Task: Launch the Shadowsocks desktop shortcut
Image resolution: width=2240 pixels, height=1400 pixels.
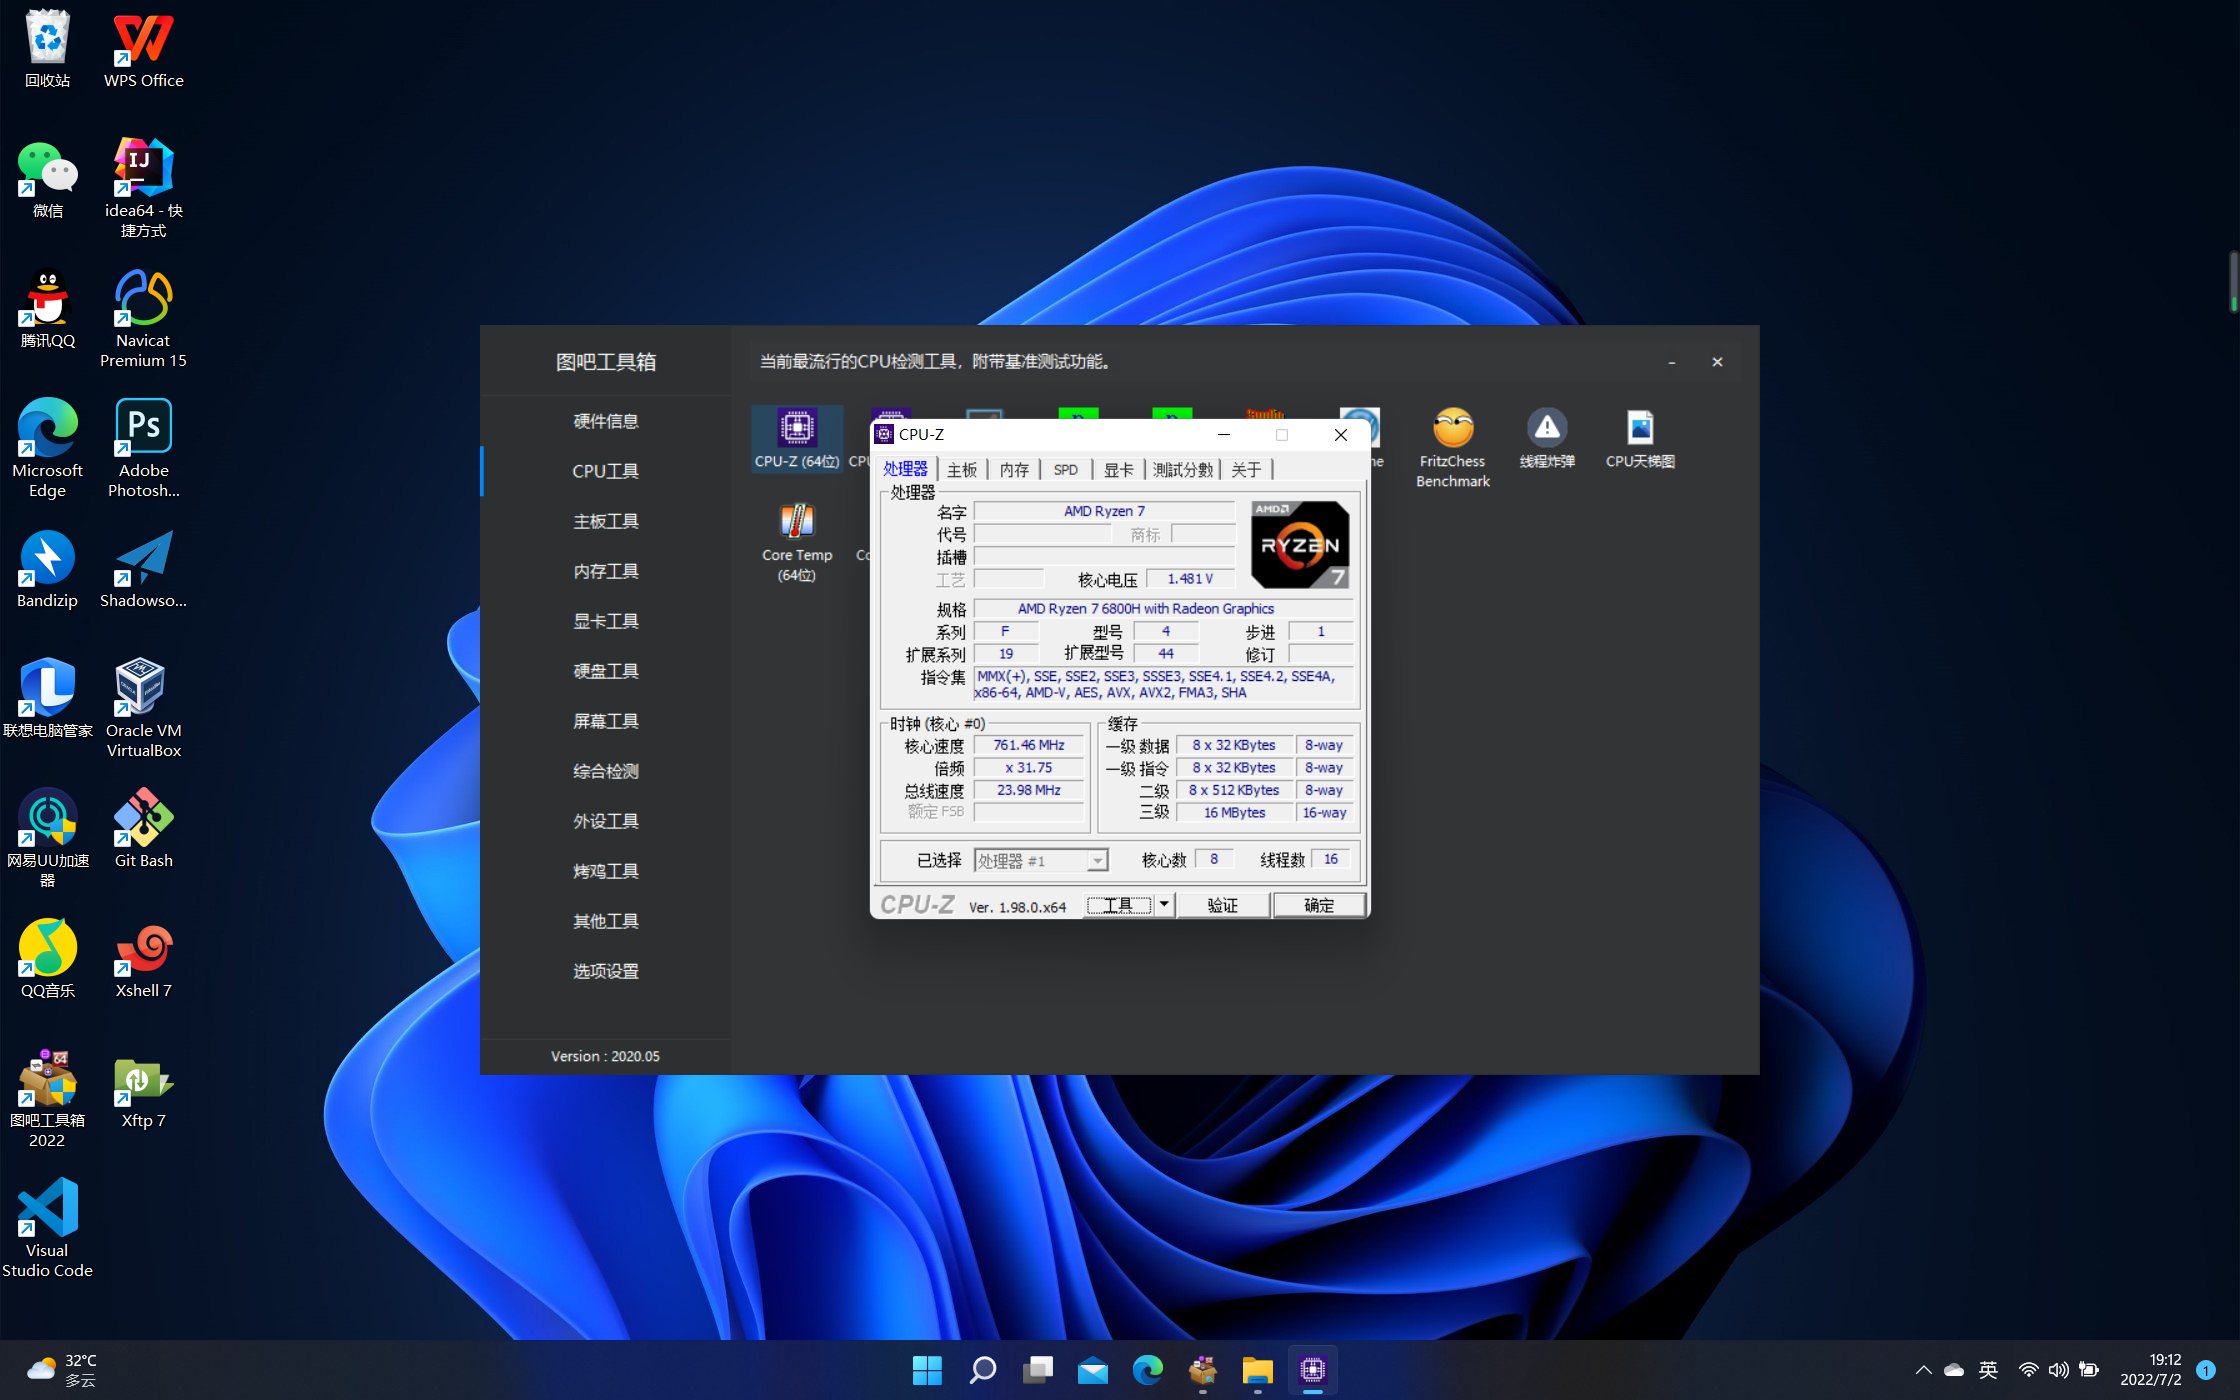Action: (143, 570)
